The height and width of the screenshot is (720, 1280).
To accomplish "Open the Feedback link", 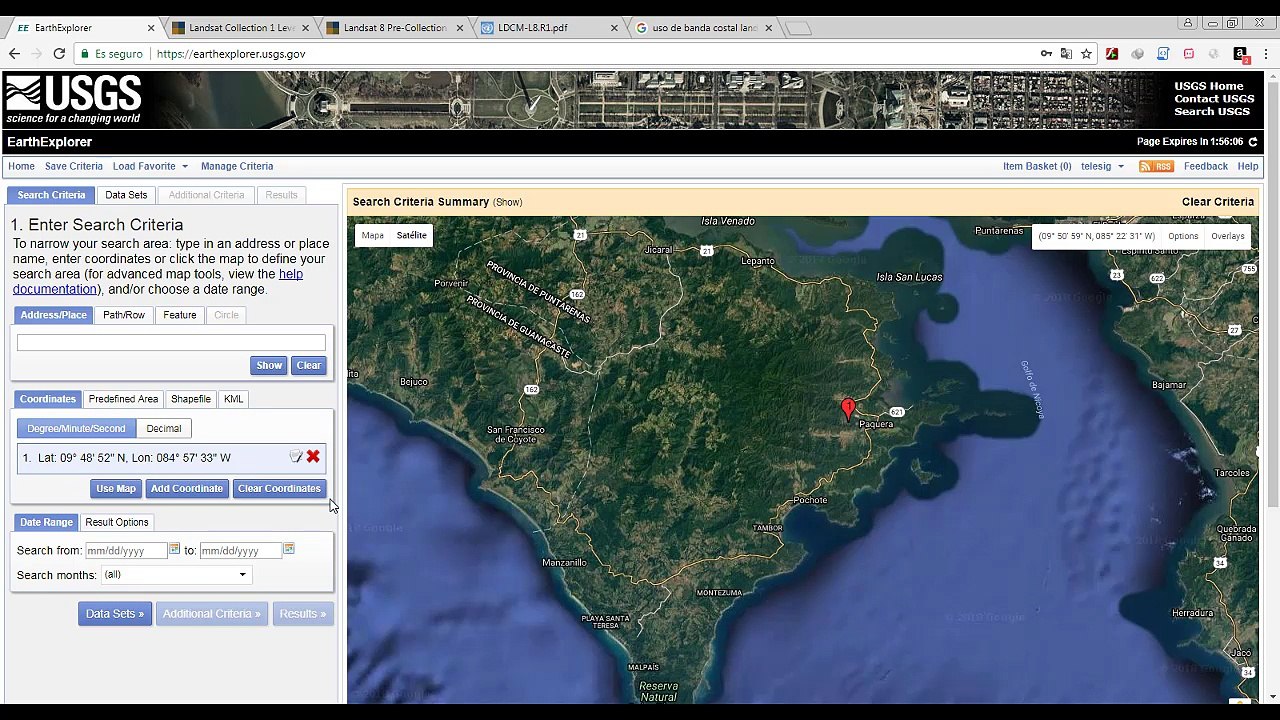I will coord(1205,166).
